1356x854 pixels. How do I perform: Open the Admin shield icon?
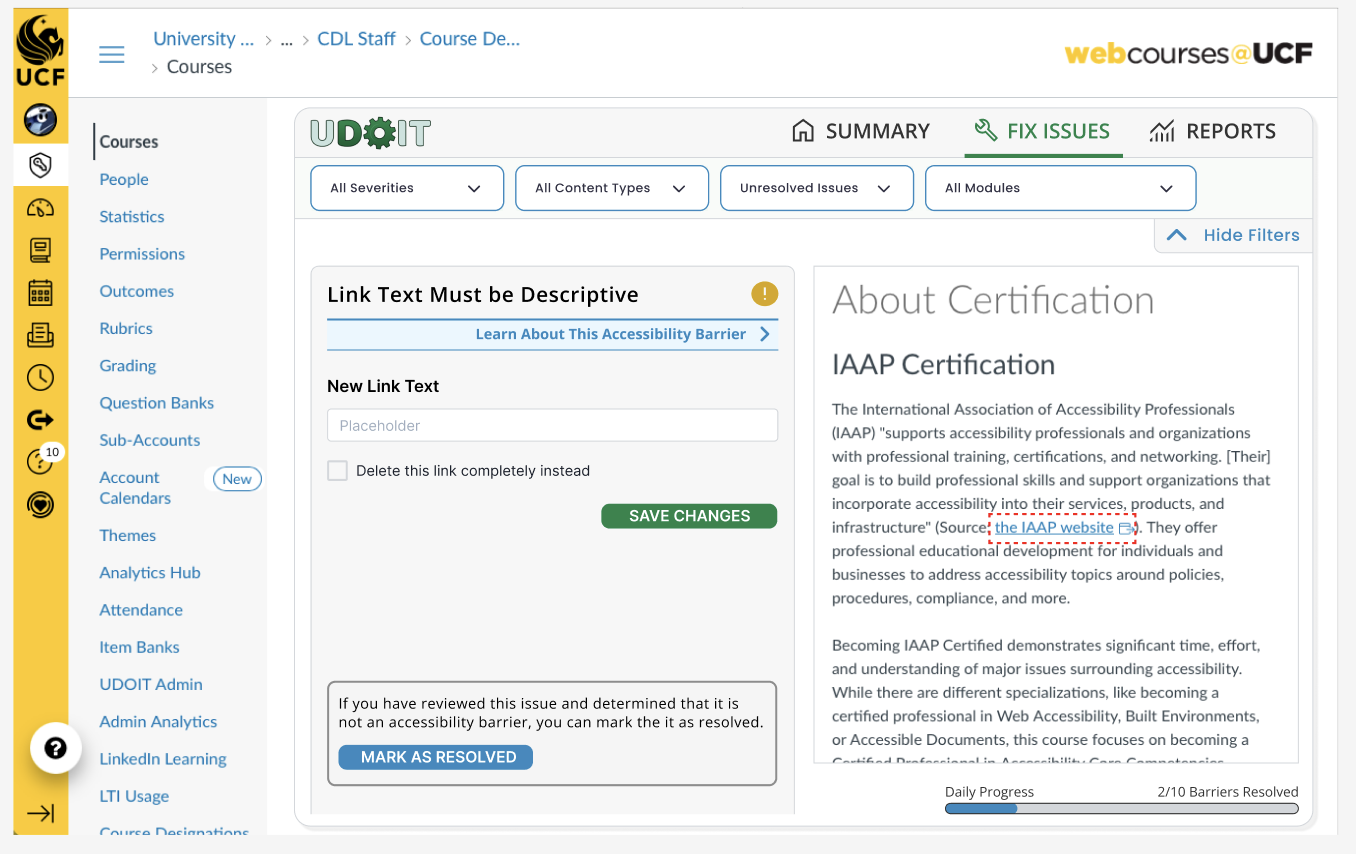pyautogui.click(x=40, y=165)
